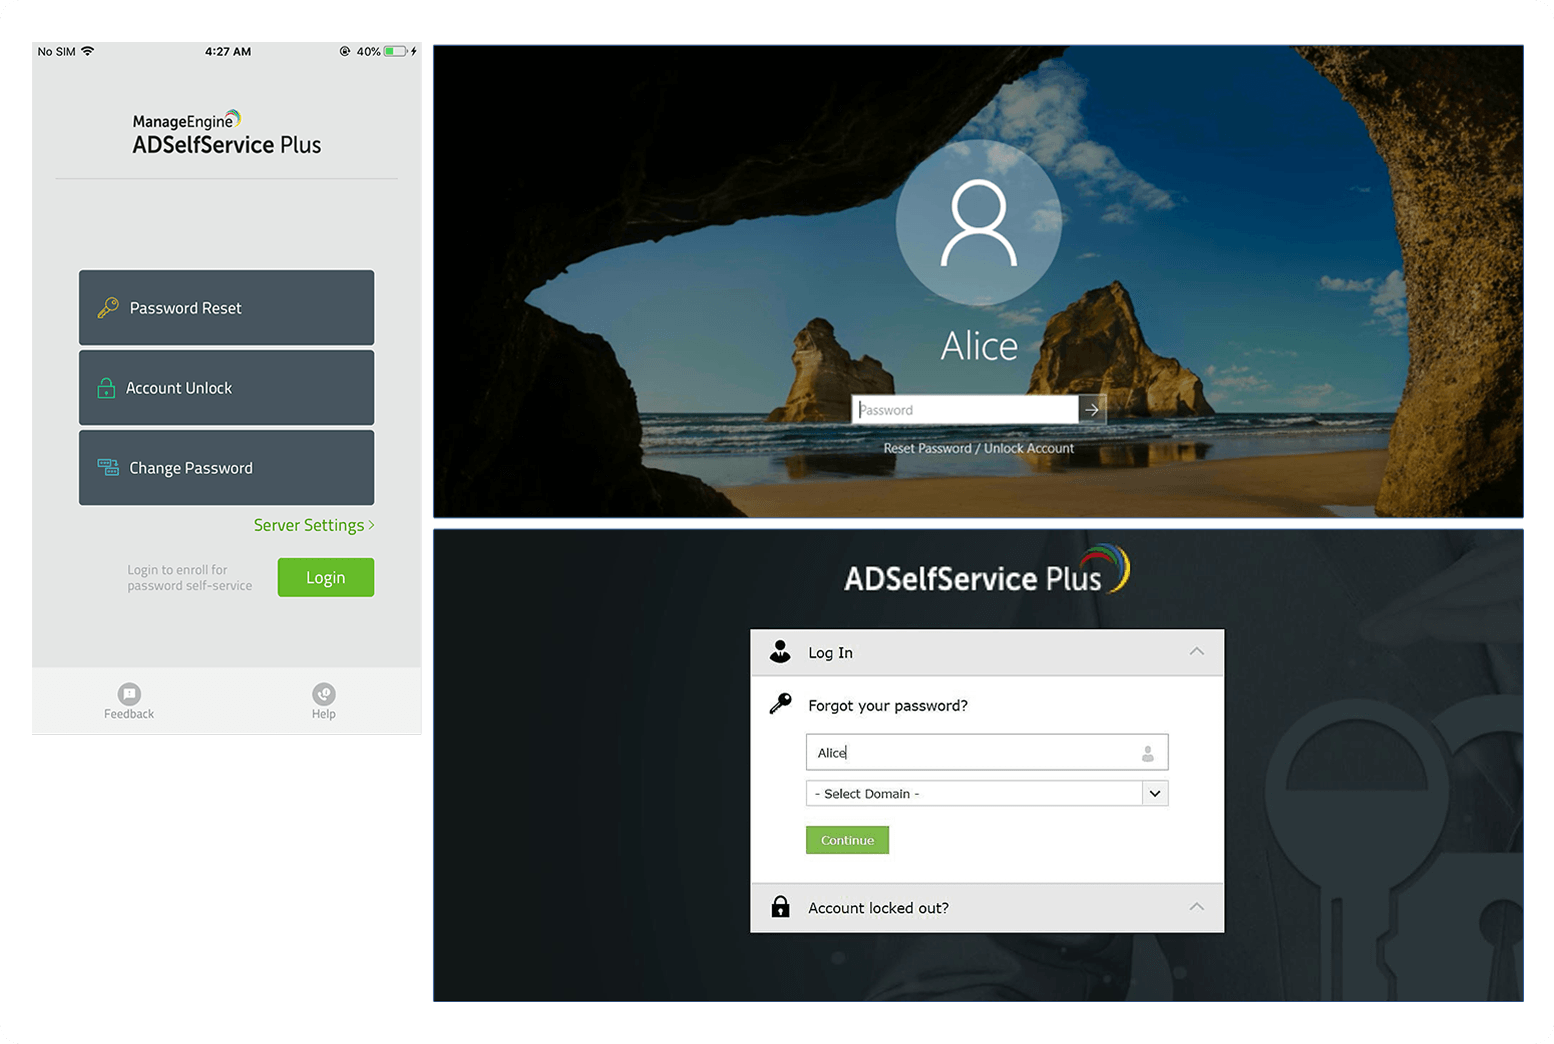Click the battery icon in phone status bar
Viewport: 1554px width, 1044px height.
point(396,51)
